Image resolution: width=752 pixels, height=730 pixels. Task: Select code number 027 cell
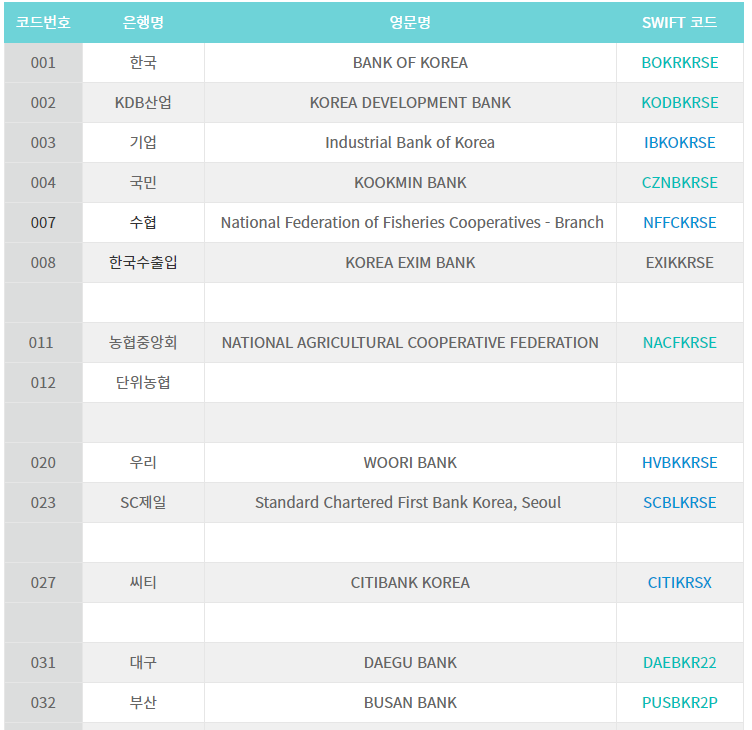pos(43,582)
